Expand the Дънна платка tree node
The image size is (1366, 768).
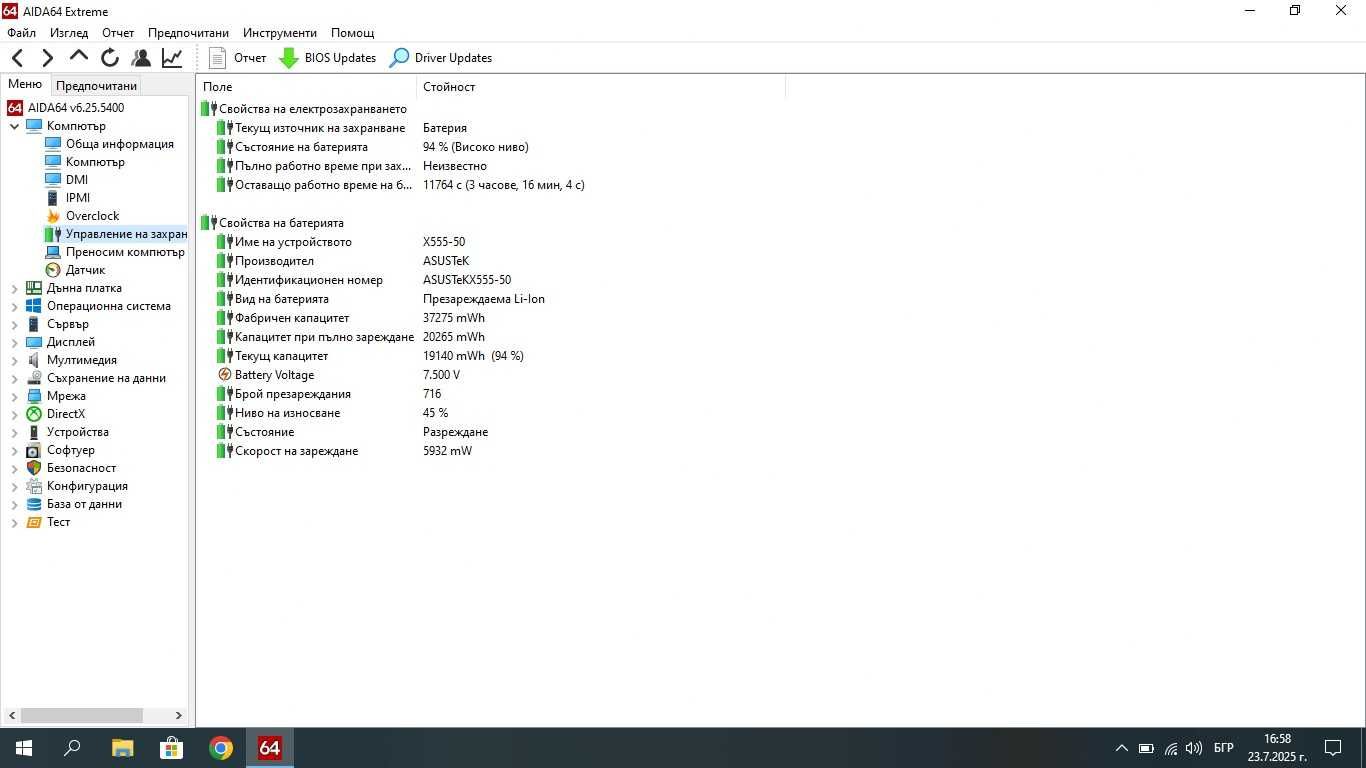[15, 288]
